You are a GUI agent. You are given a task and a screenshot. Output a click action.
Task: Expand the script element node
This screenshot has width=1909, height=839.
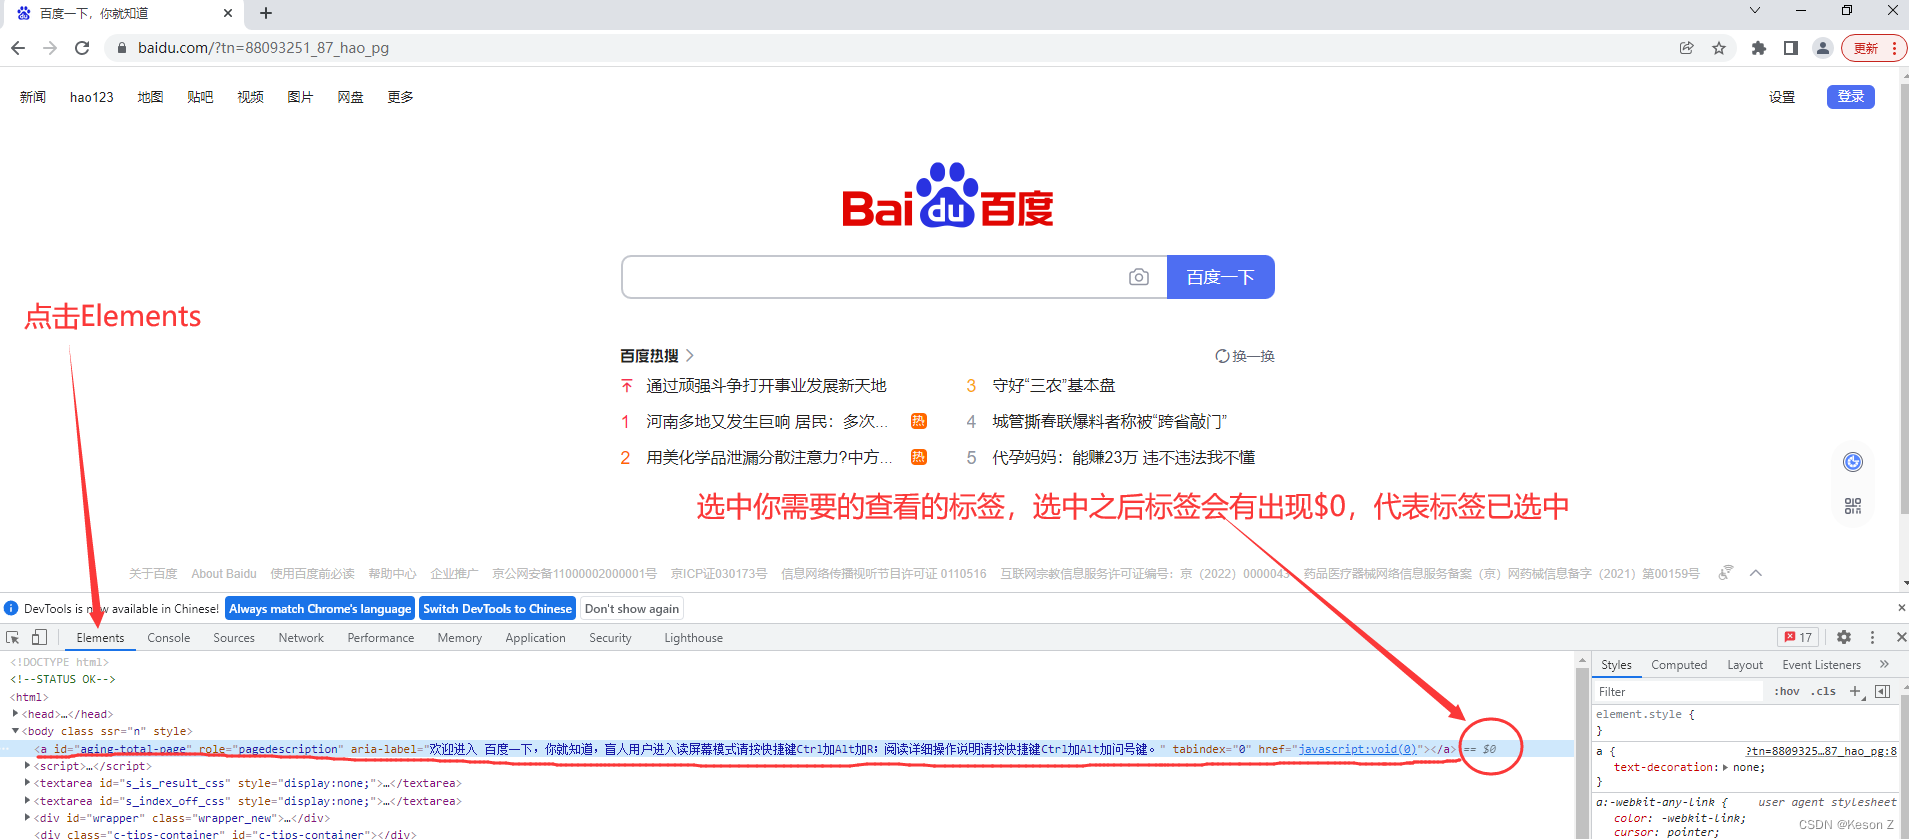28,766
